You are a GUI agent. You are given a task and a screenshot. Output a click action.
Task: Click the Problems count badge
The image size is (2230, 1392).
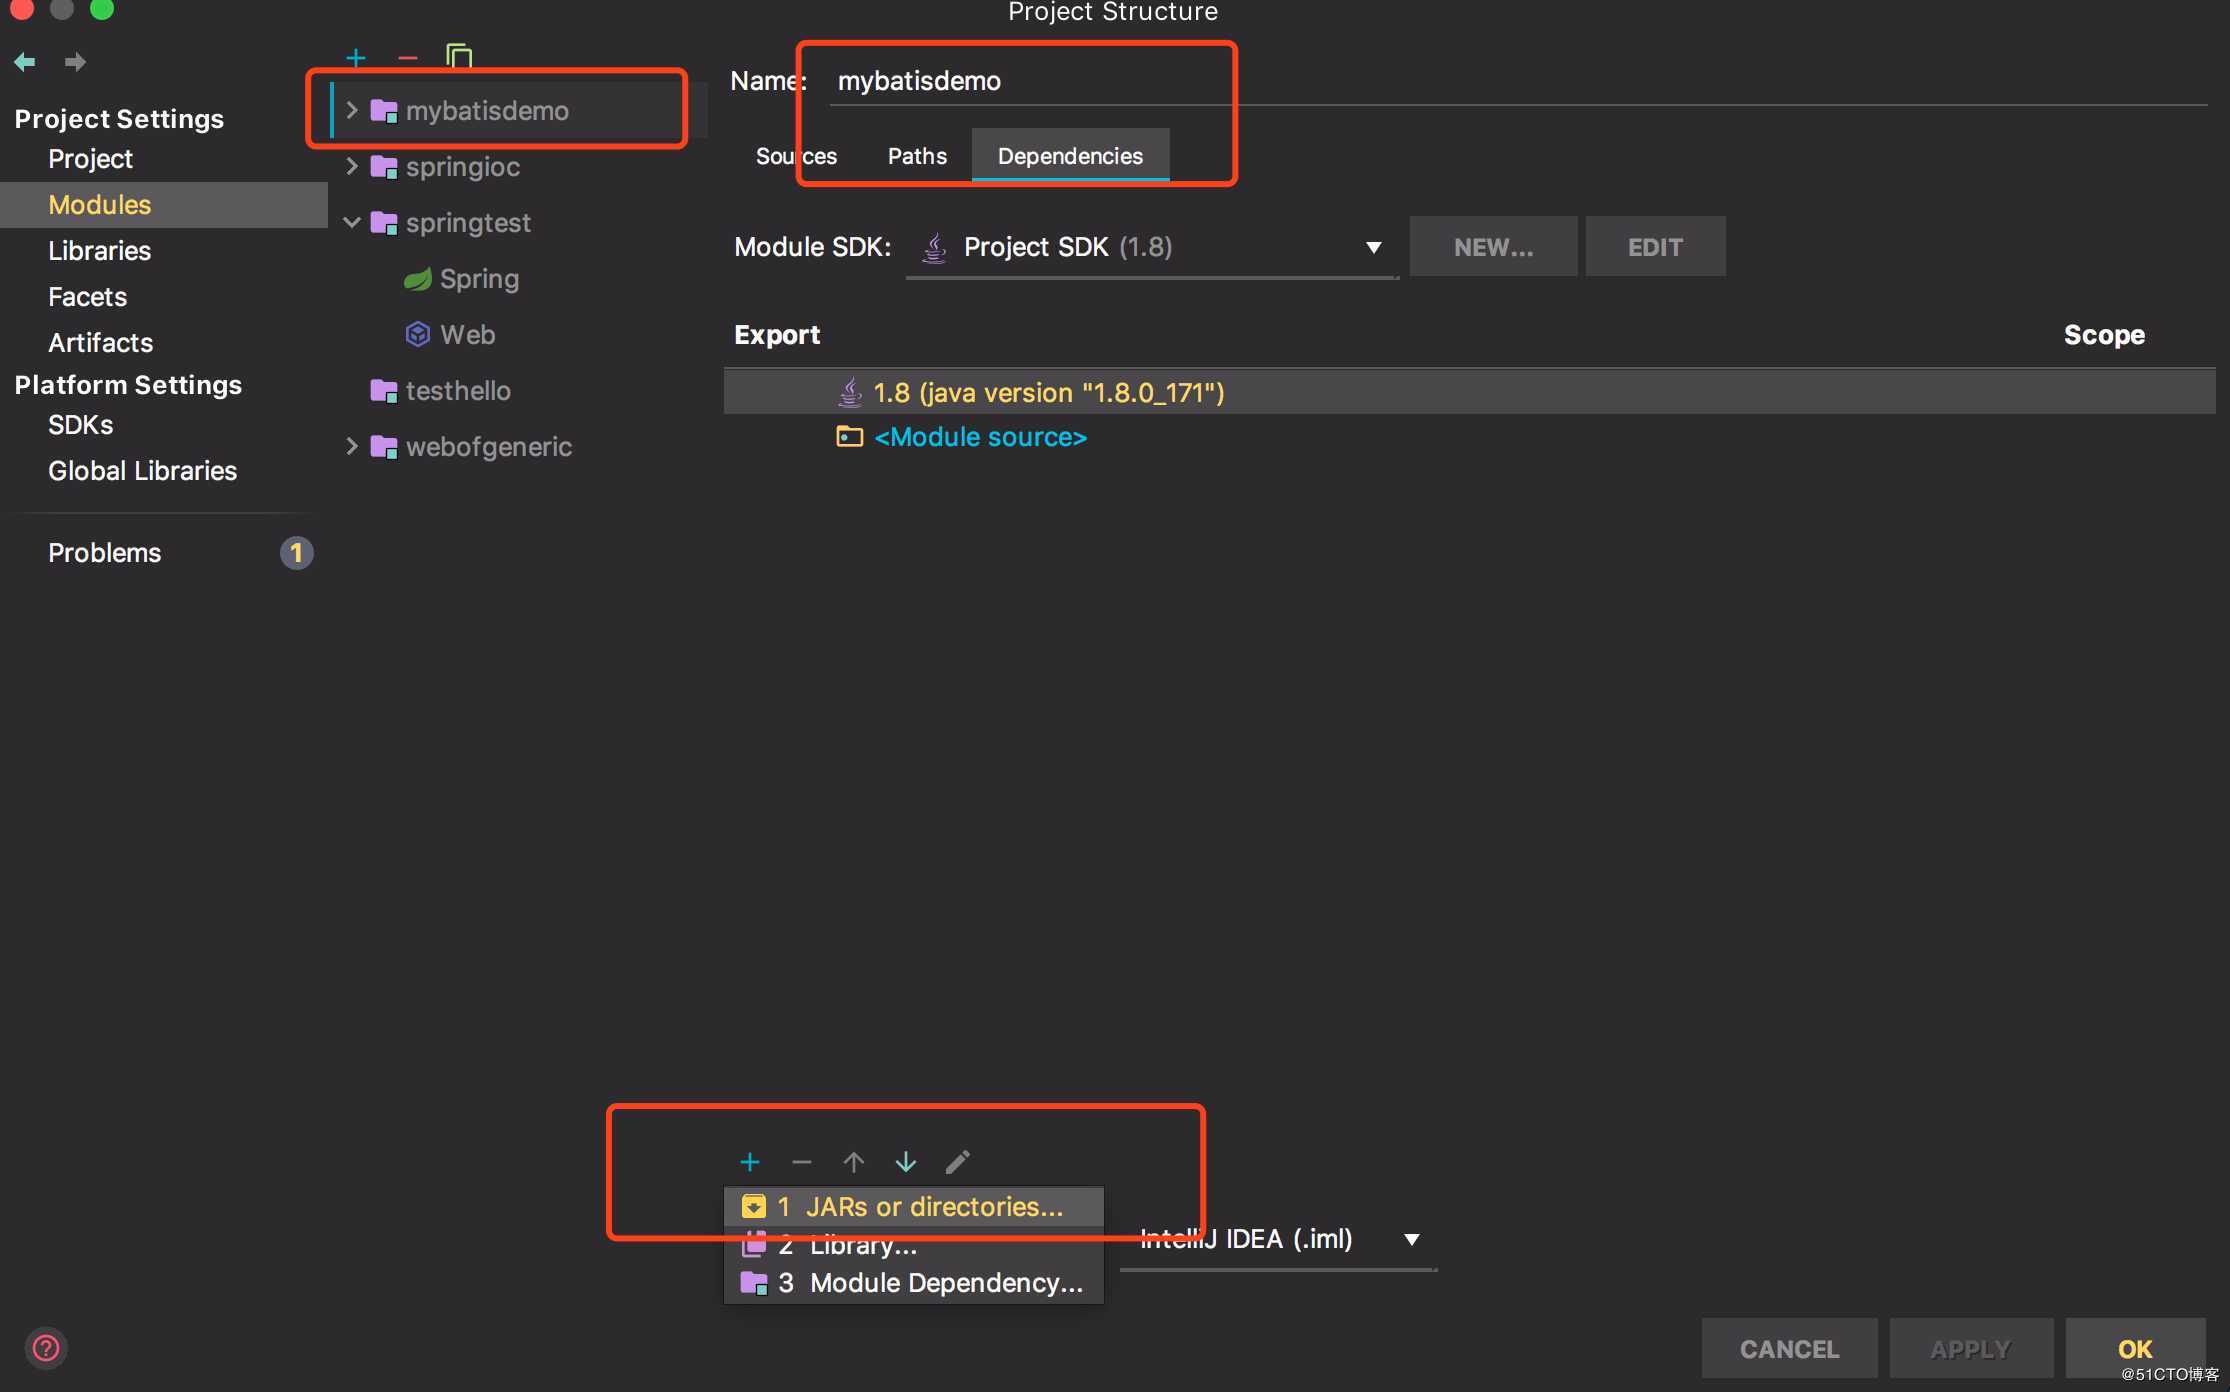296,553
